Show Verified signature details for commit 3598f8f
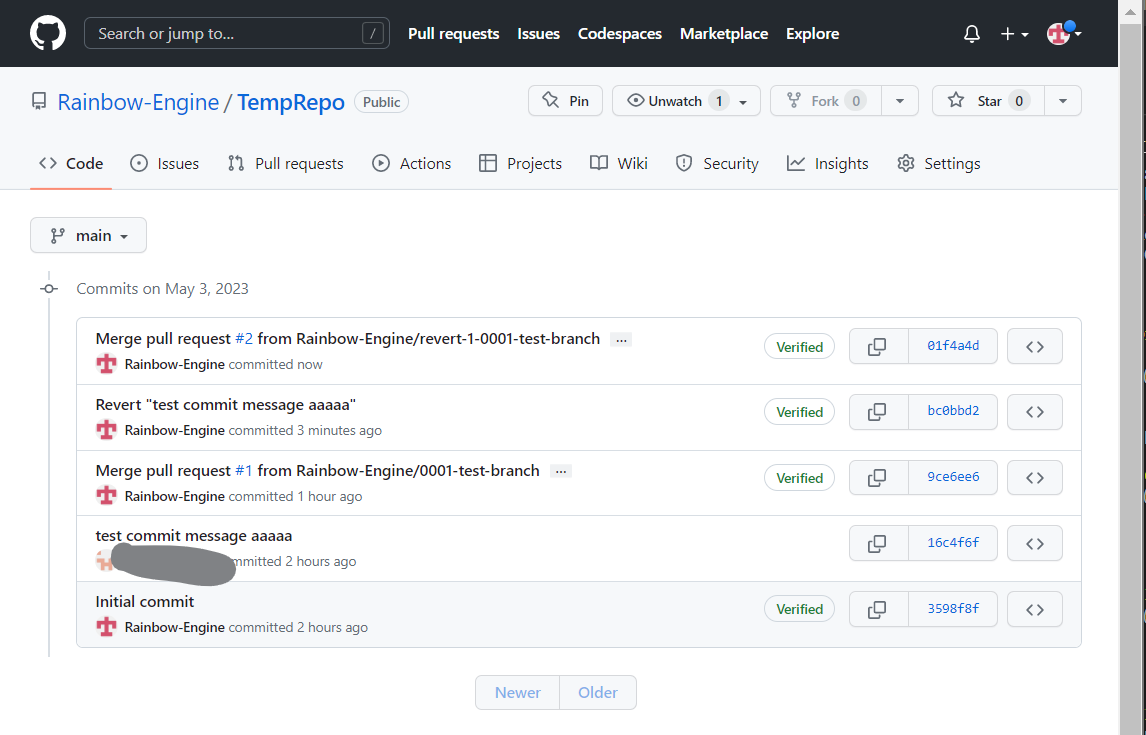The height and width of the screenshot is (735, 1146). tap(800, 609)
